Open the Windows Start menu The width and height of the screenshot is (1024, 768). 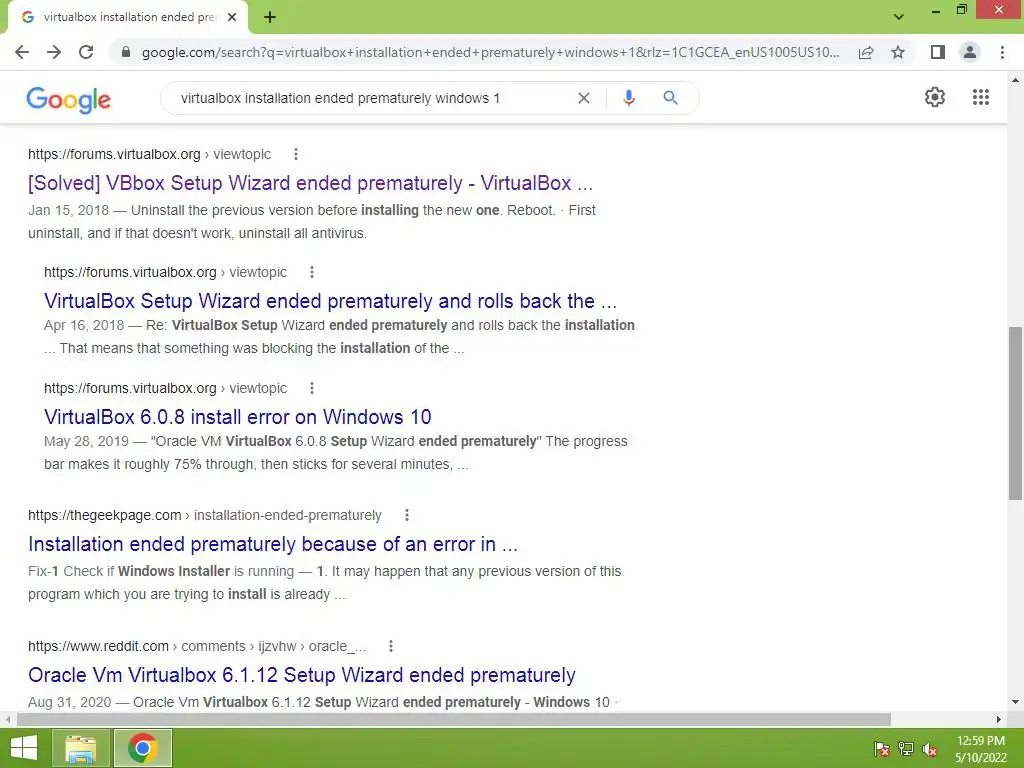(24, 748)
